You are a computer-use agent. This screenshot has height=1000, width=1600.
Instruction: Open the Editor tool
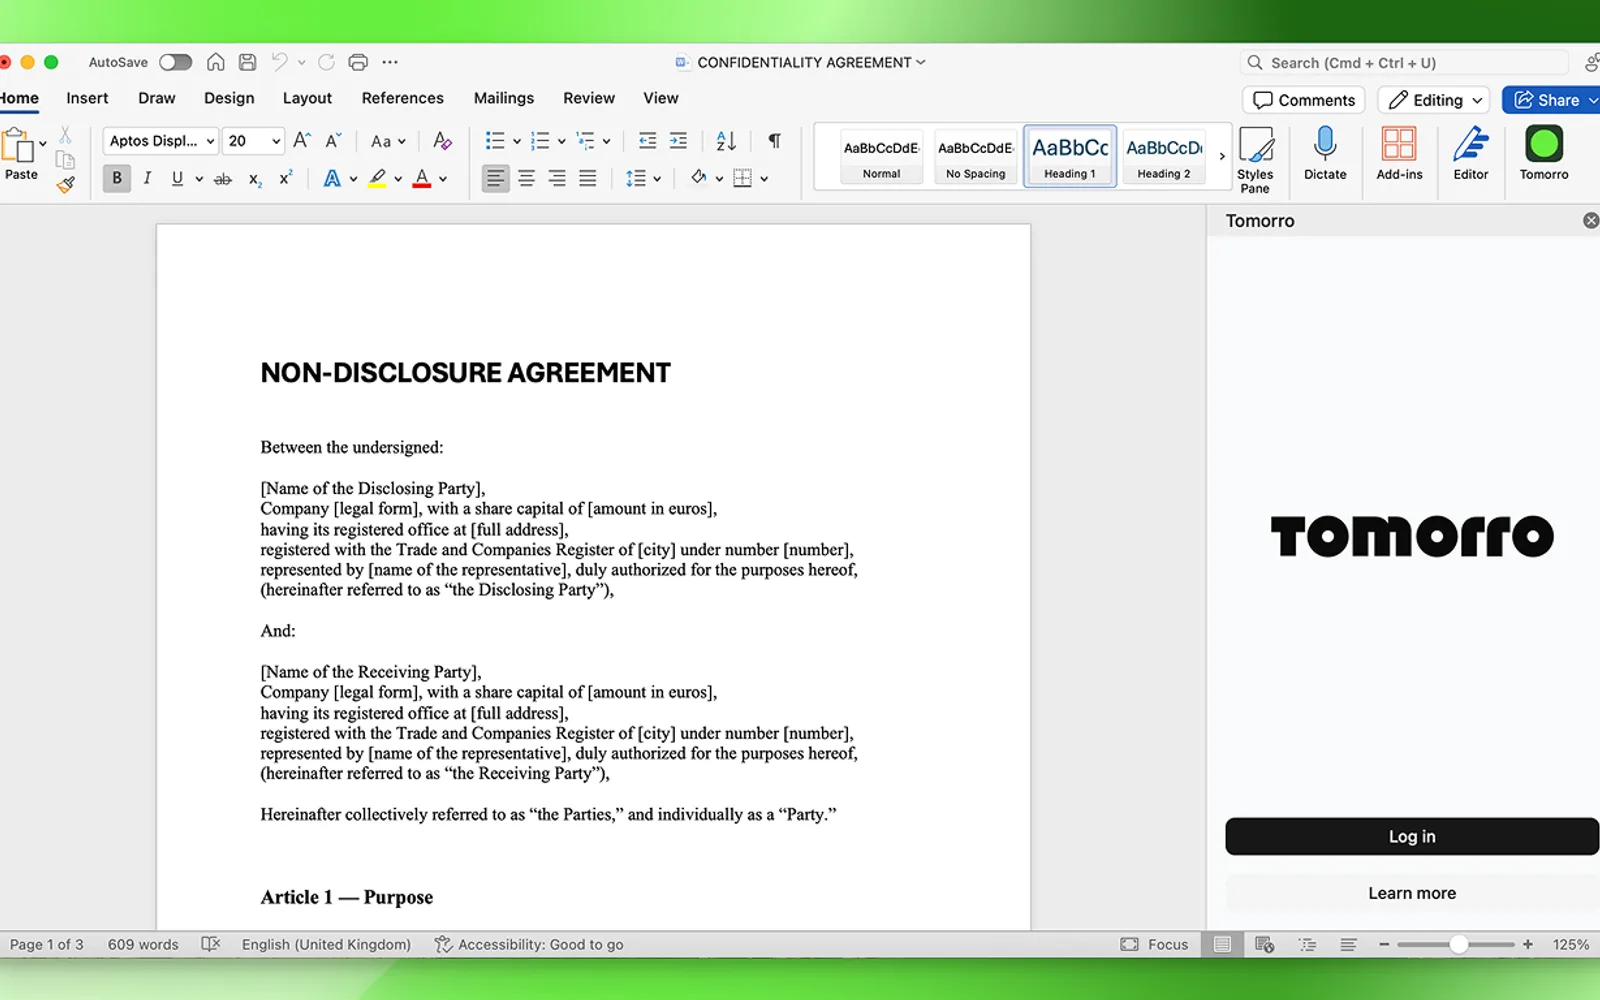point(1471,153)
